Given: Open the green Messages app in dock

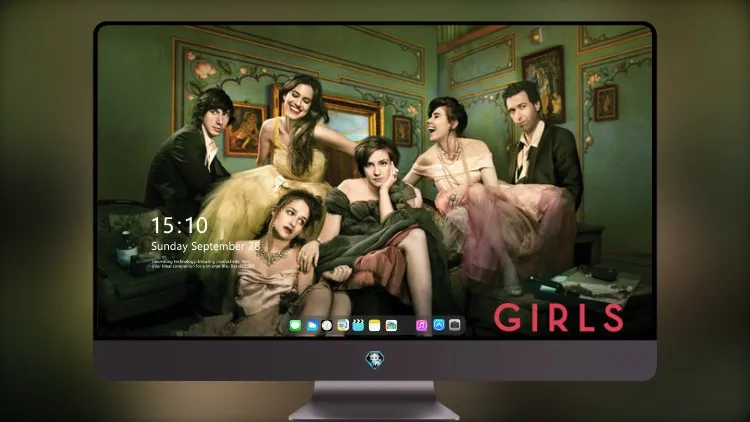Looking at the screenshot, I should 295,326.
